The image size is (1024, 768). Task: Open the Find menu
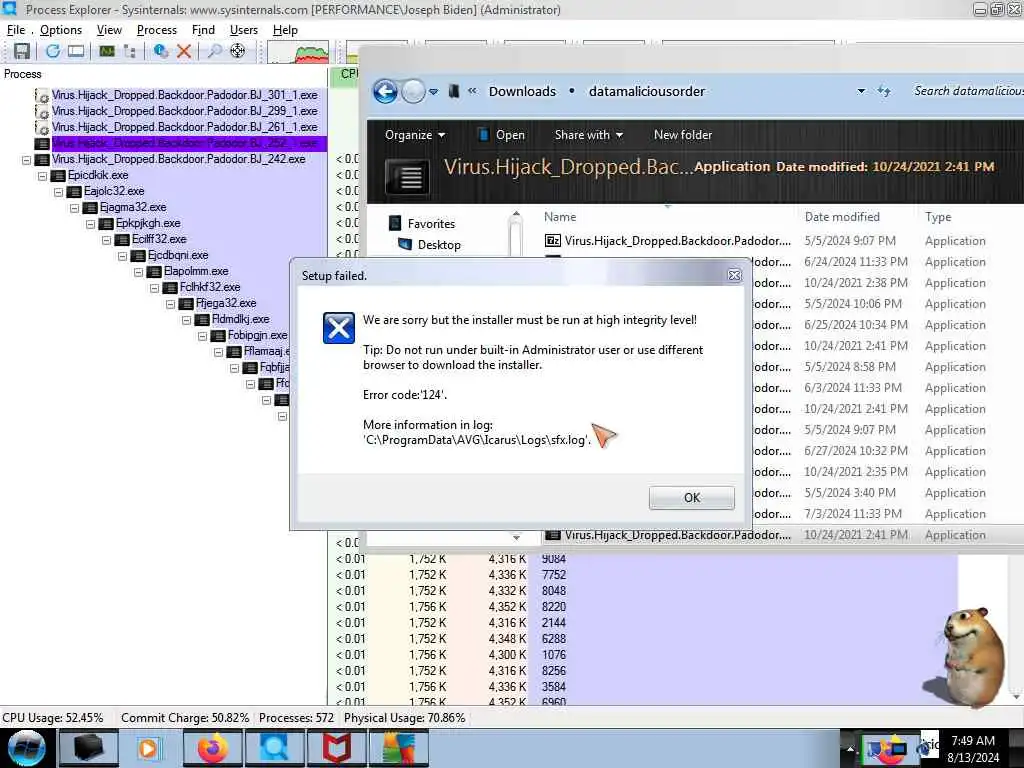click(x=203, y=30)
